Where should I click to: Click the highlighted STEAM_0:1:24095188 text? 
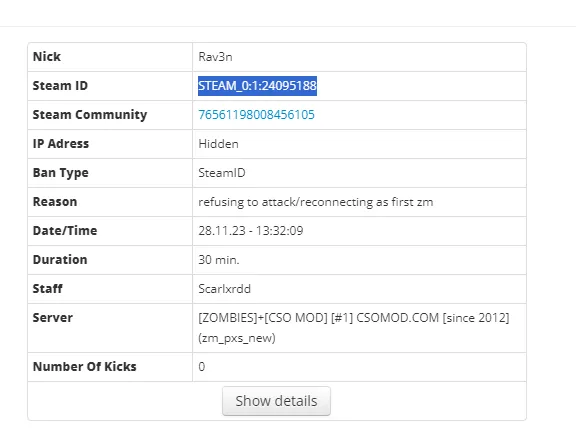[257, 86]
